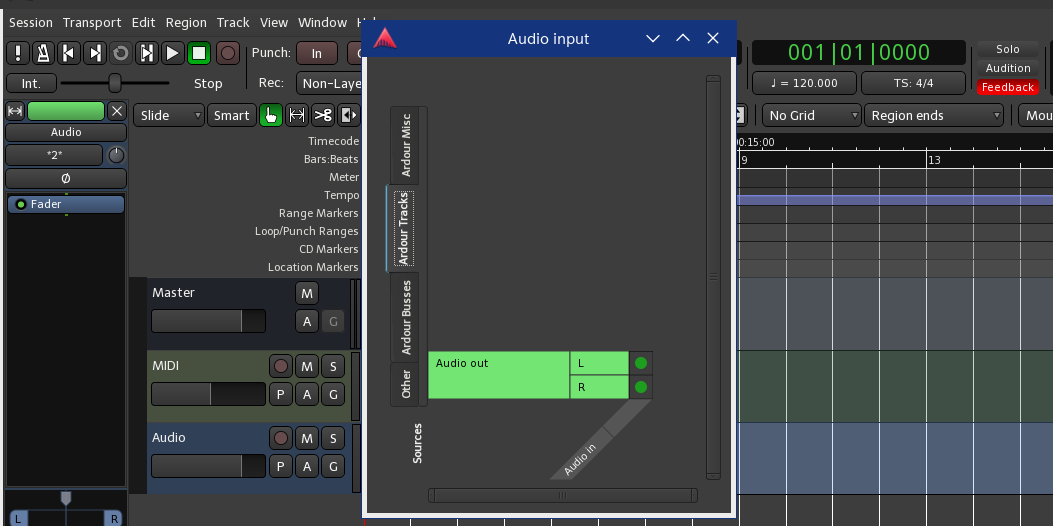Select the Grab hand tool
Image resolution: width=1053 pixels, height=526 pixels.
[x=270, y=115]
